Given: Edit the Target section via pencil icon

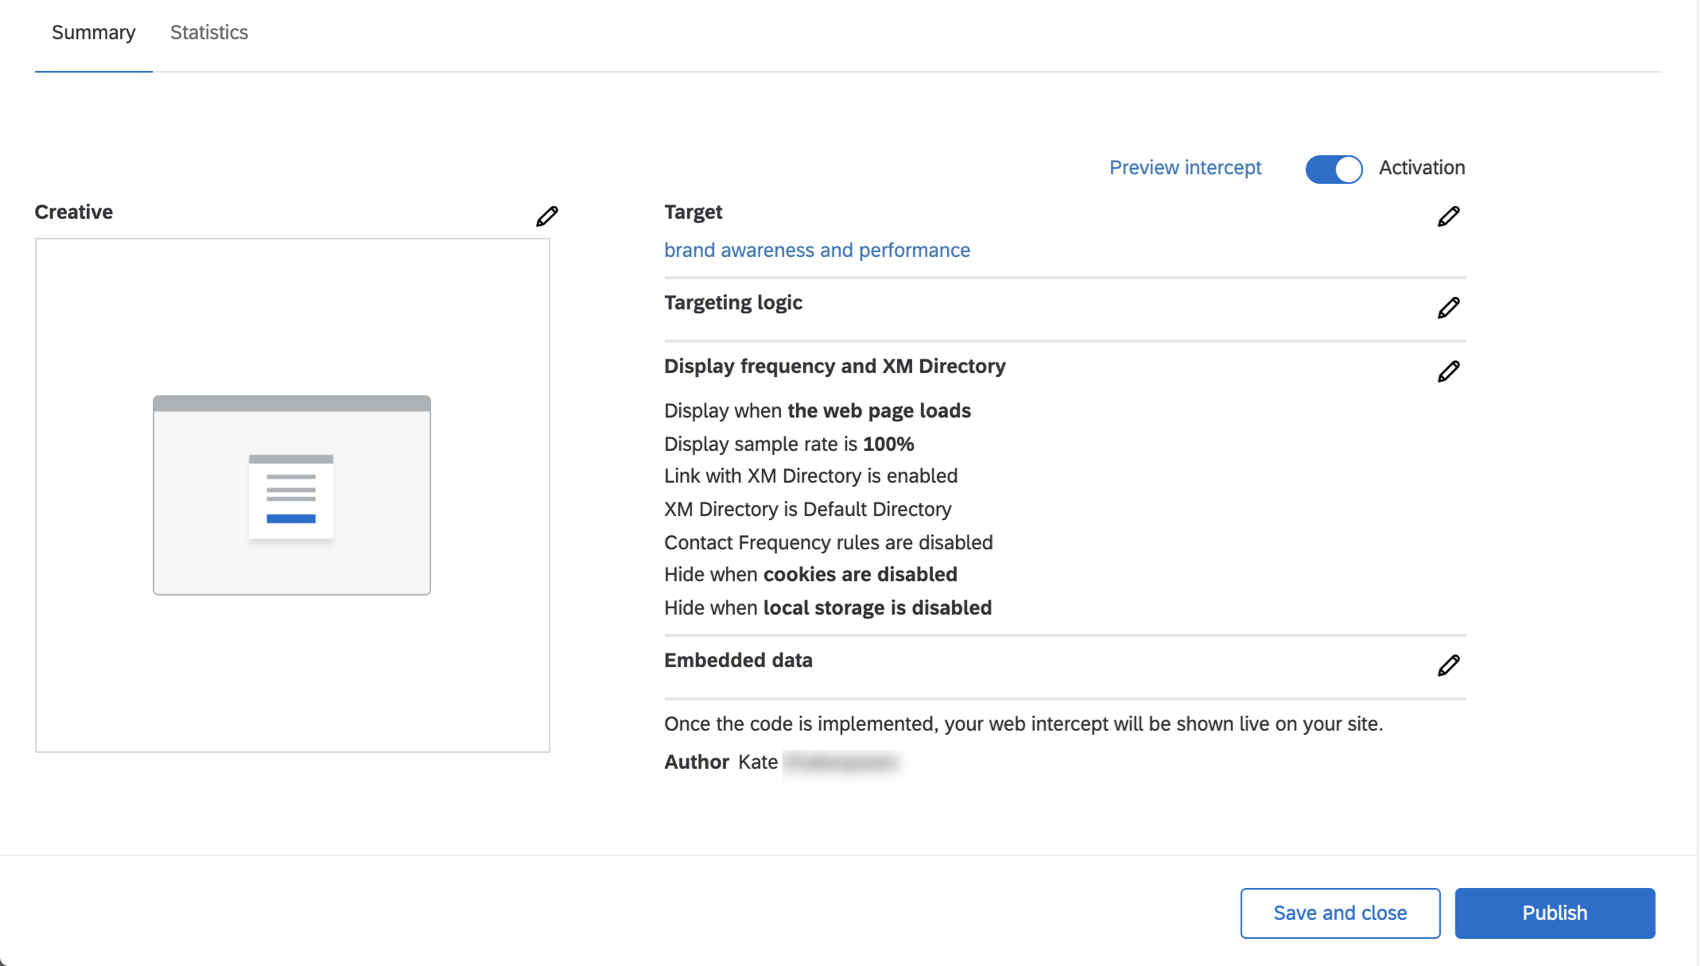Looking at the screenshot, I should point(1449,216).
